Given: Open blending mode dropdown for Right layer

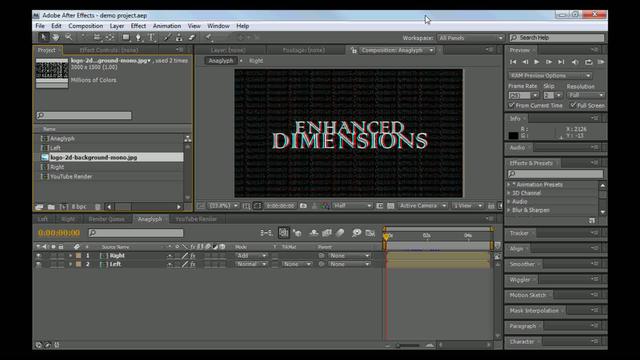Looking at the screenshot, I should pos(251,256).
